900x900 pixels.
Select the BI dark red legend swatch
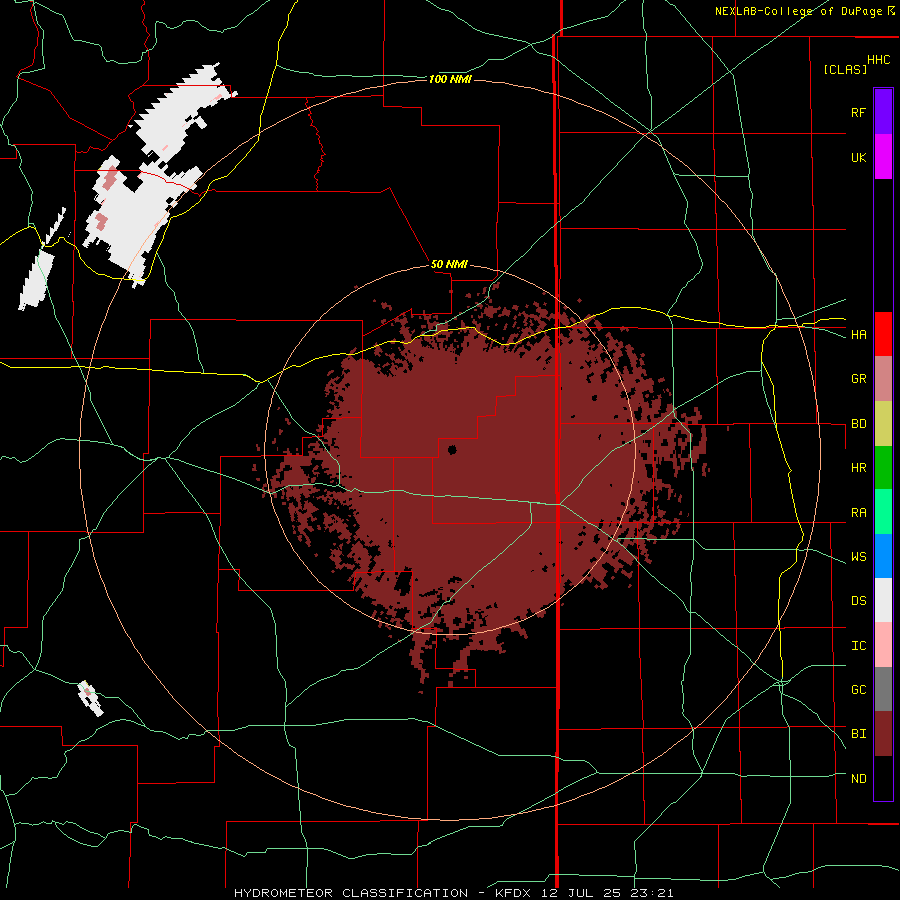pos(883,734)
